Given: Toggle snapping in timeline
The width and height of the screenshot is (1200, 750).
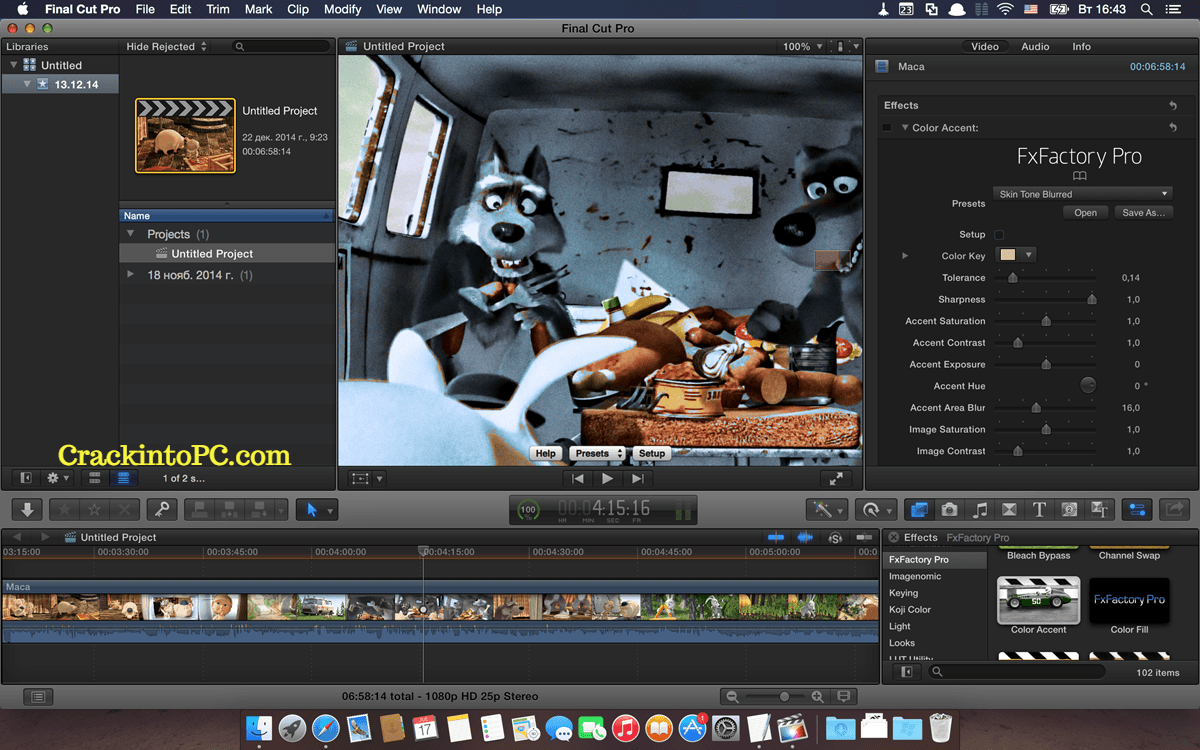Looking at the screenshot, I should (866, 537).
